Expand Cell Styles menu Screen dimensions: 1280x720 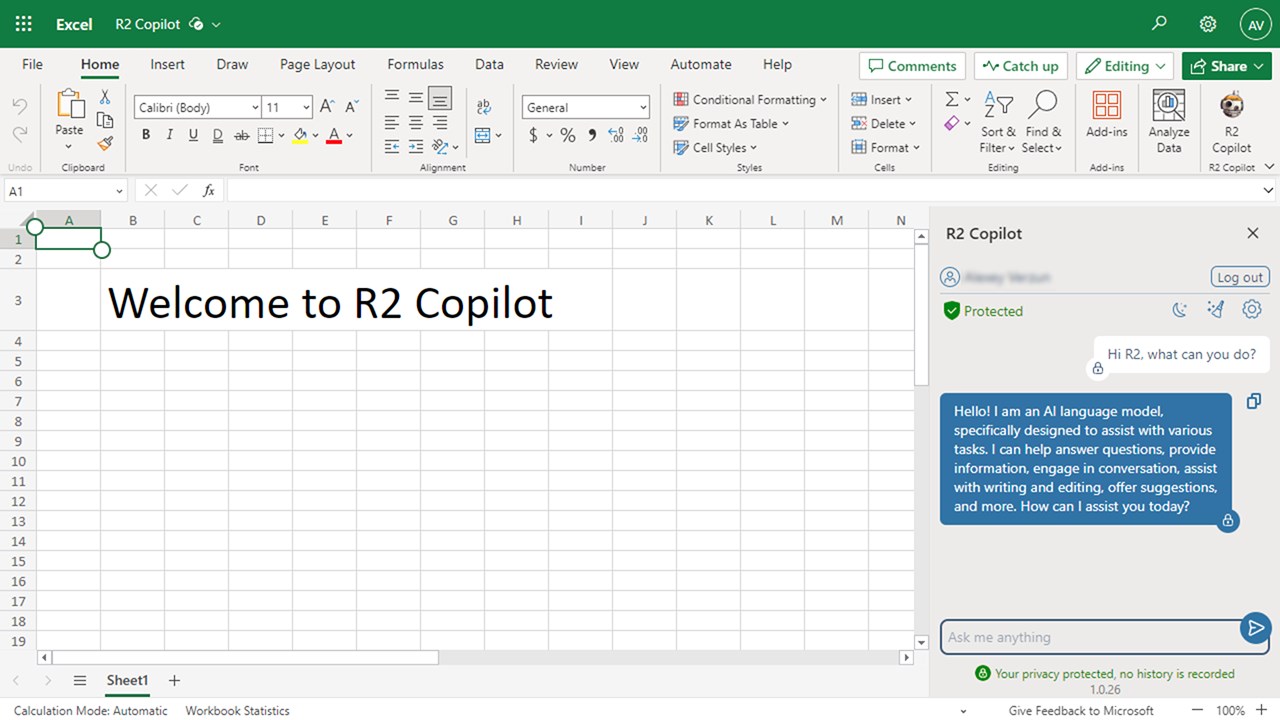point(715,148)
